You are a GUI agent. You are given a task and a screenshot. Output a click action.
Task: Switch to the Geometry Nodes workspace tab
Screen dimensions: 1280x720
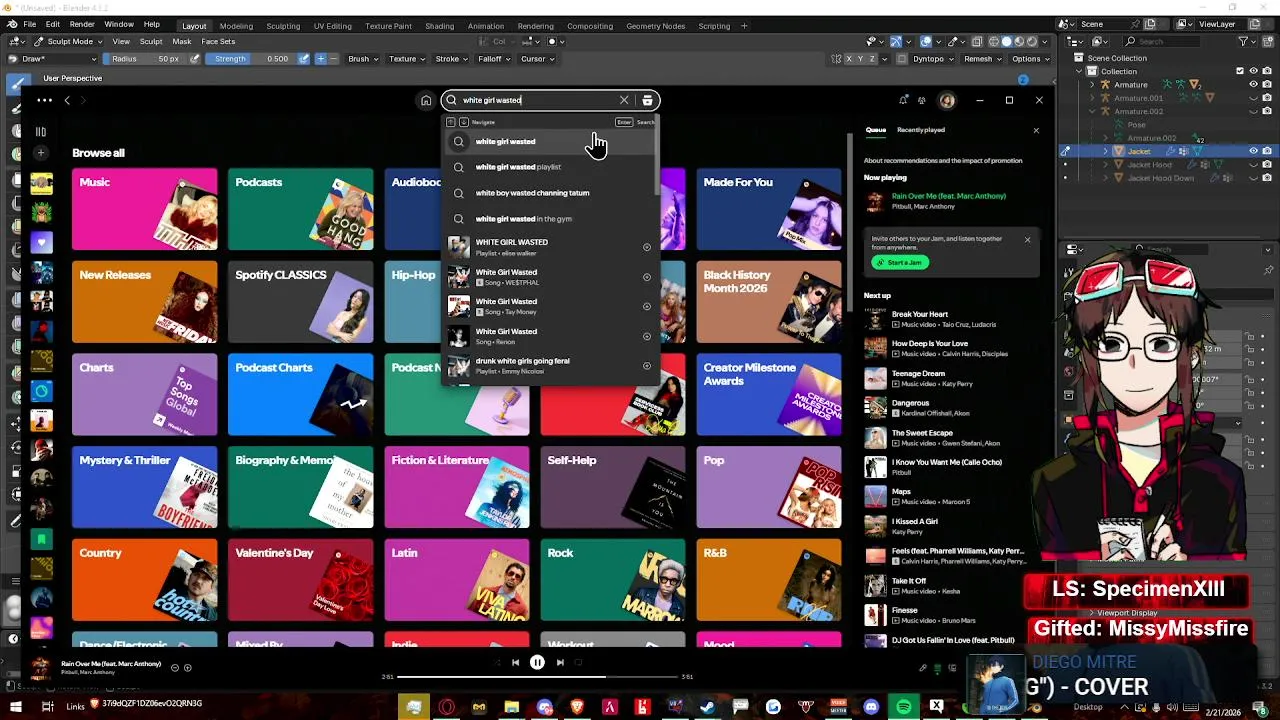656,26
